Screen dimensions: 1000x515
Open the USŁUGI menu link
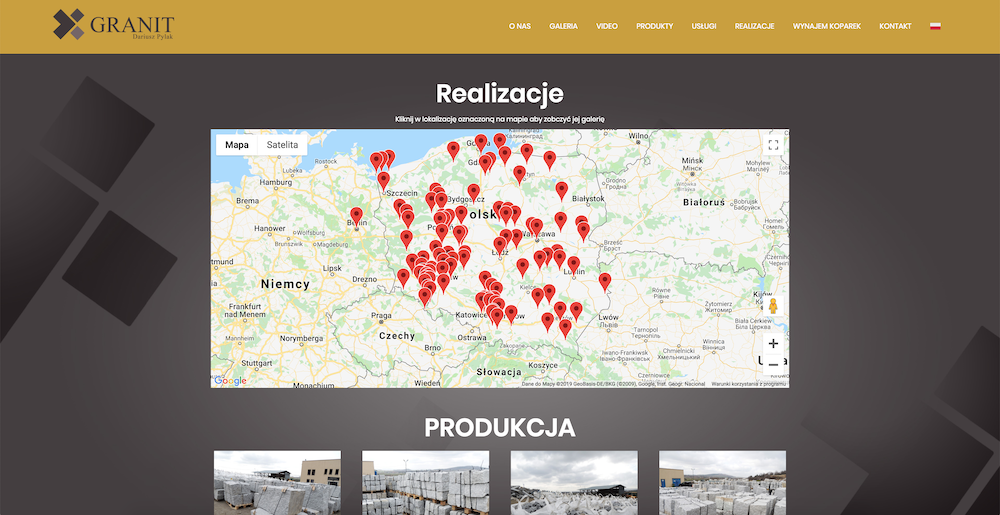704,26
